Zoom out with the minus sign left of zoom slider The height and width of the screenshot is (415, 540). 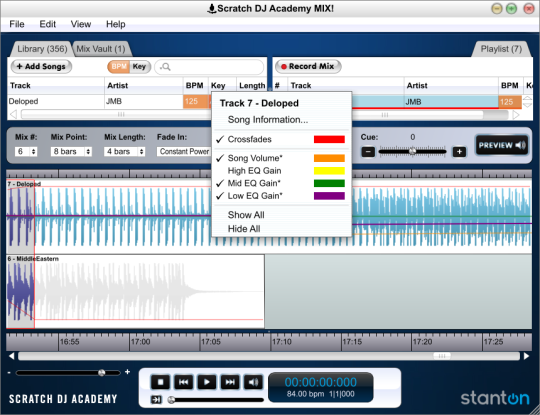tap(9, 373)
